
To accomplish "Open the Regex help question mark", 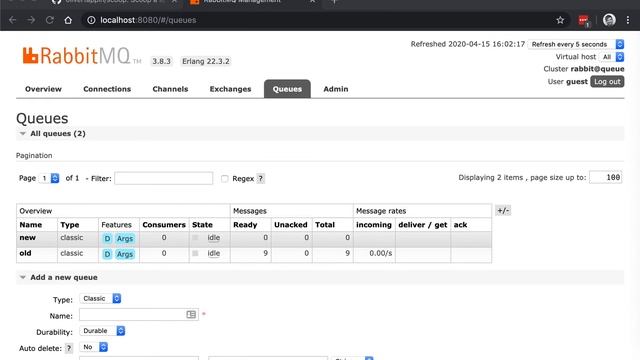I will click(x=260, y=178).
